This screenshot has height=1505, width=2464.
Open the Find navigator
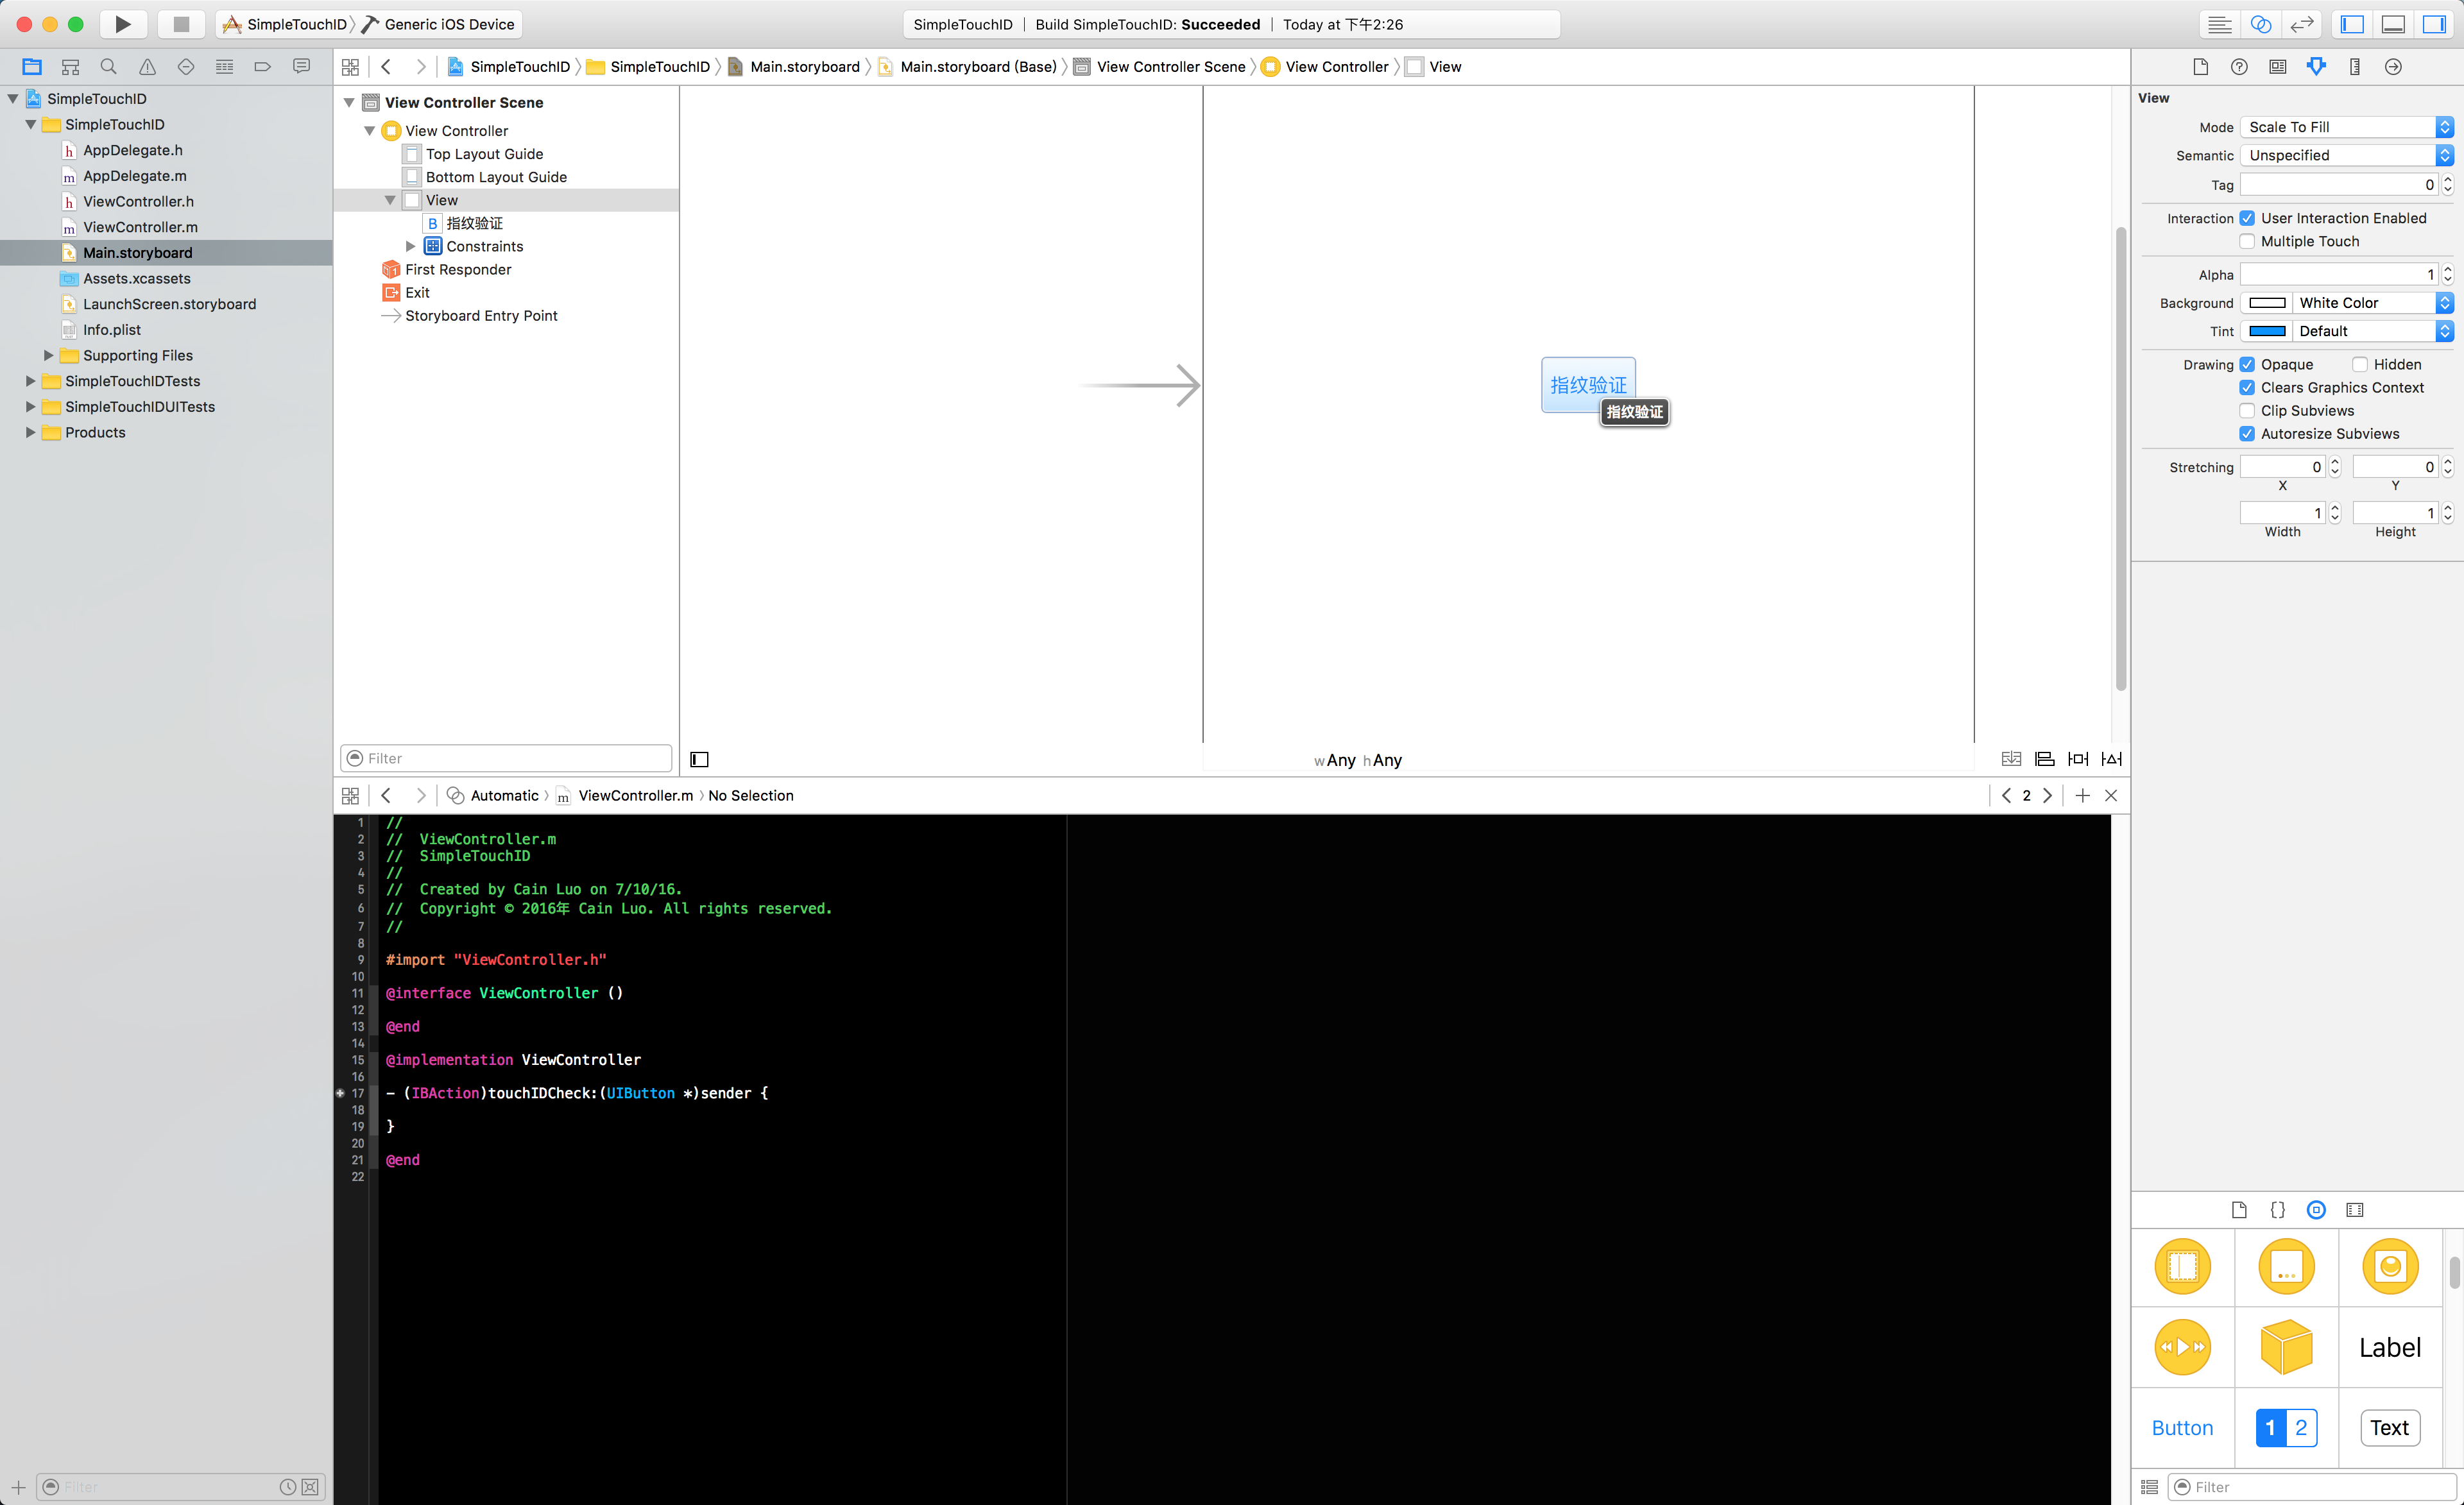pos(108,67)
